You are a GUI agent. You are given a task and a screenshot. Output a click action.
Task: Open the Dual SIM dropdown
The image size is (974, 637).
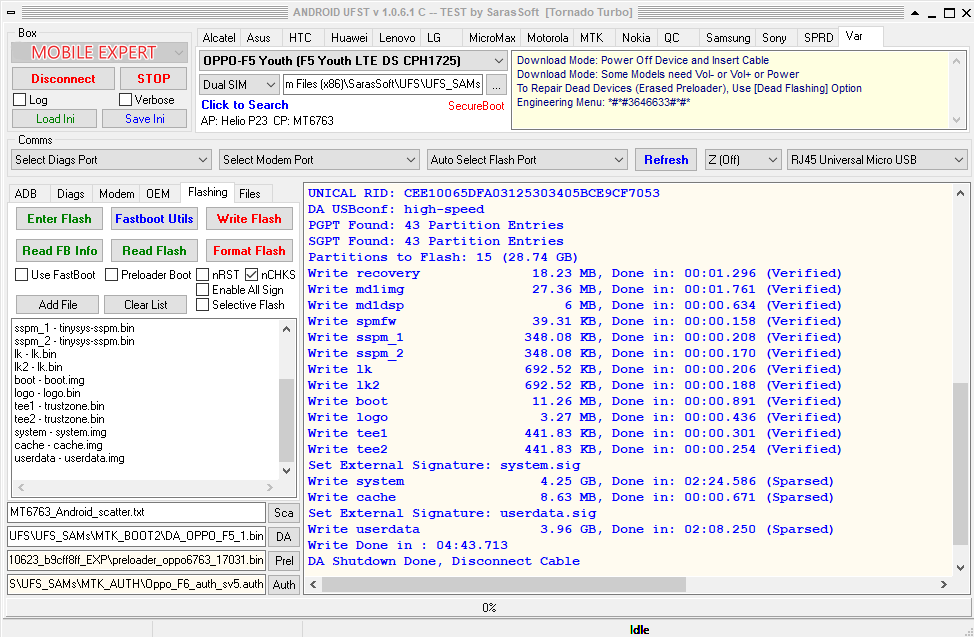pyautogui.click(x=270, y=85)
